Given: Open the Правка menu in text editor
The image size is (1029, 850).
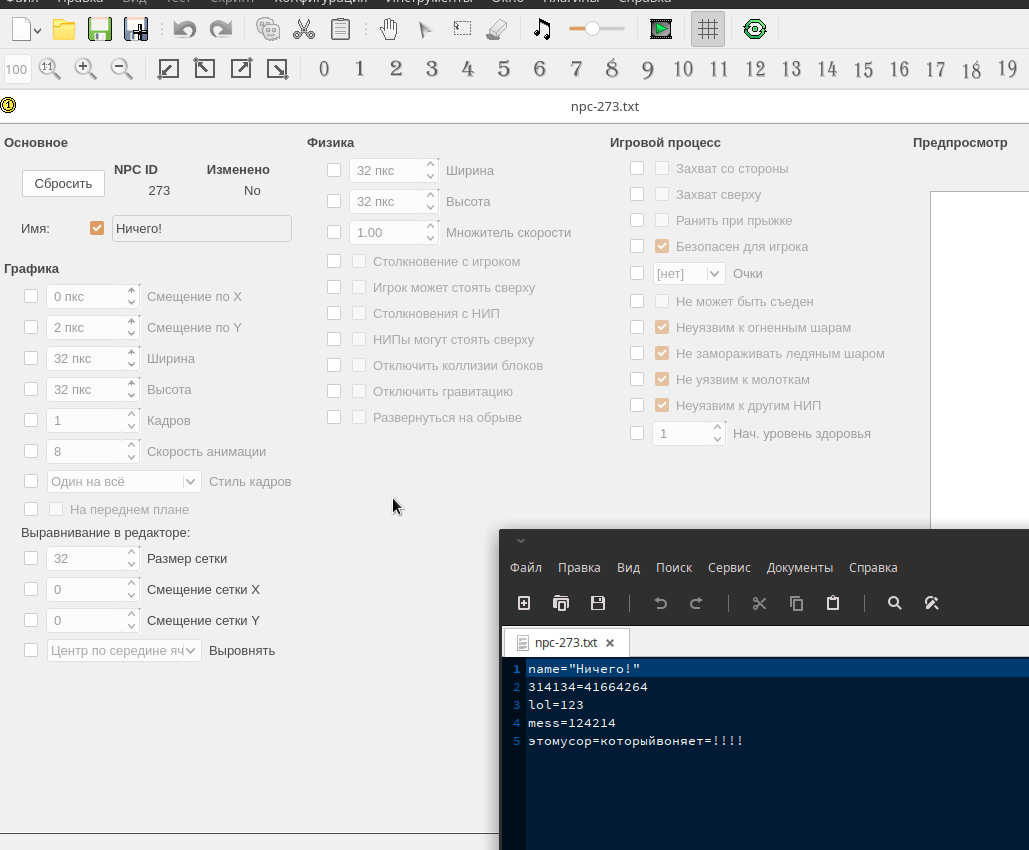Looking at the screenshot, I should tap(579, 568).
